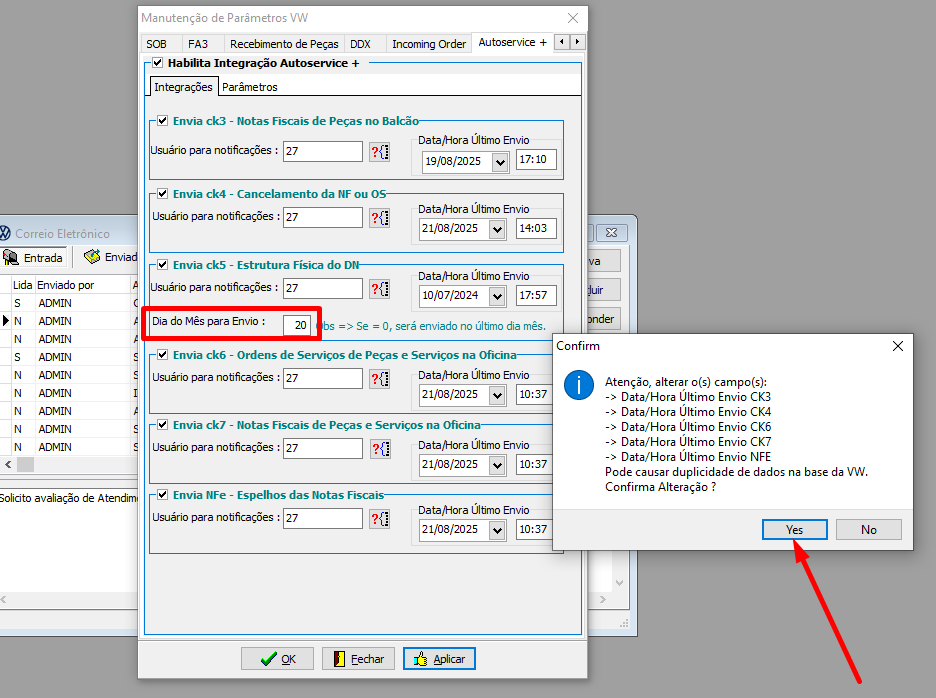Open user lookup icon for ck4 notifications
The width and height of the screenshot is (936, 698).
click(x=380, y=218)
